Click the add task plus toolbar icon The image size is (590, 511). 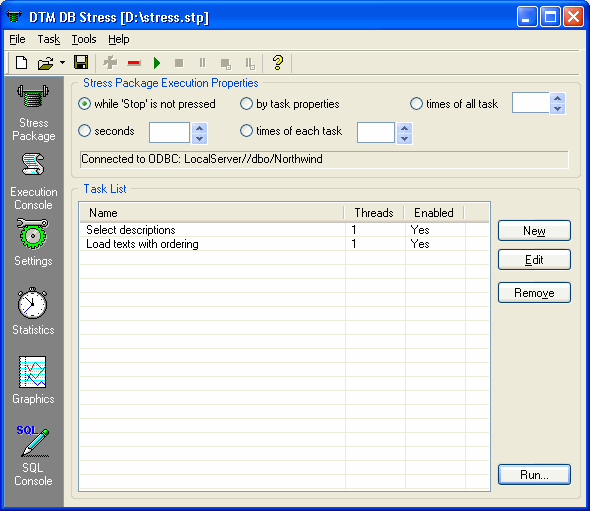[110, 62]
